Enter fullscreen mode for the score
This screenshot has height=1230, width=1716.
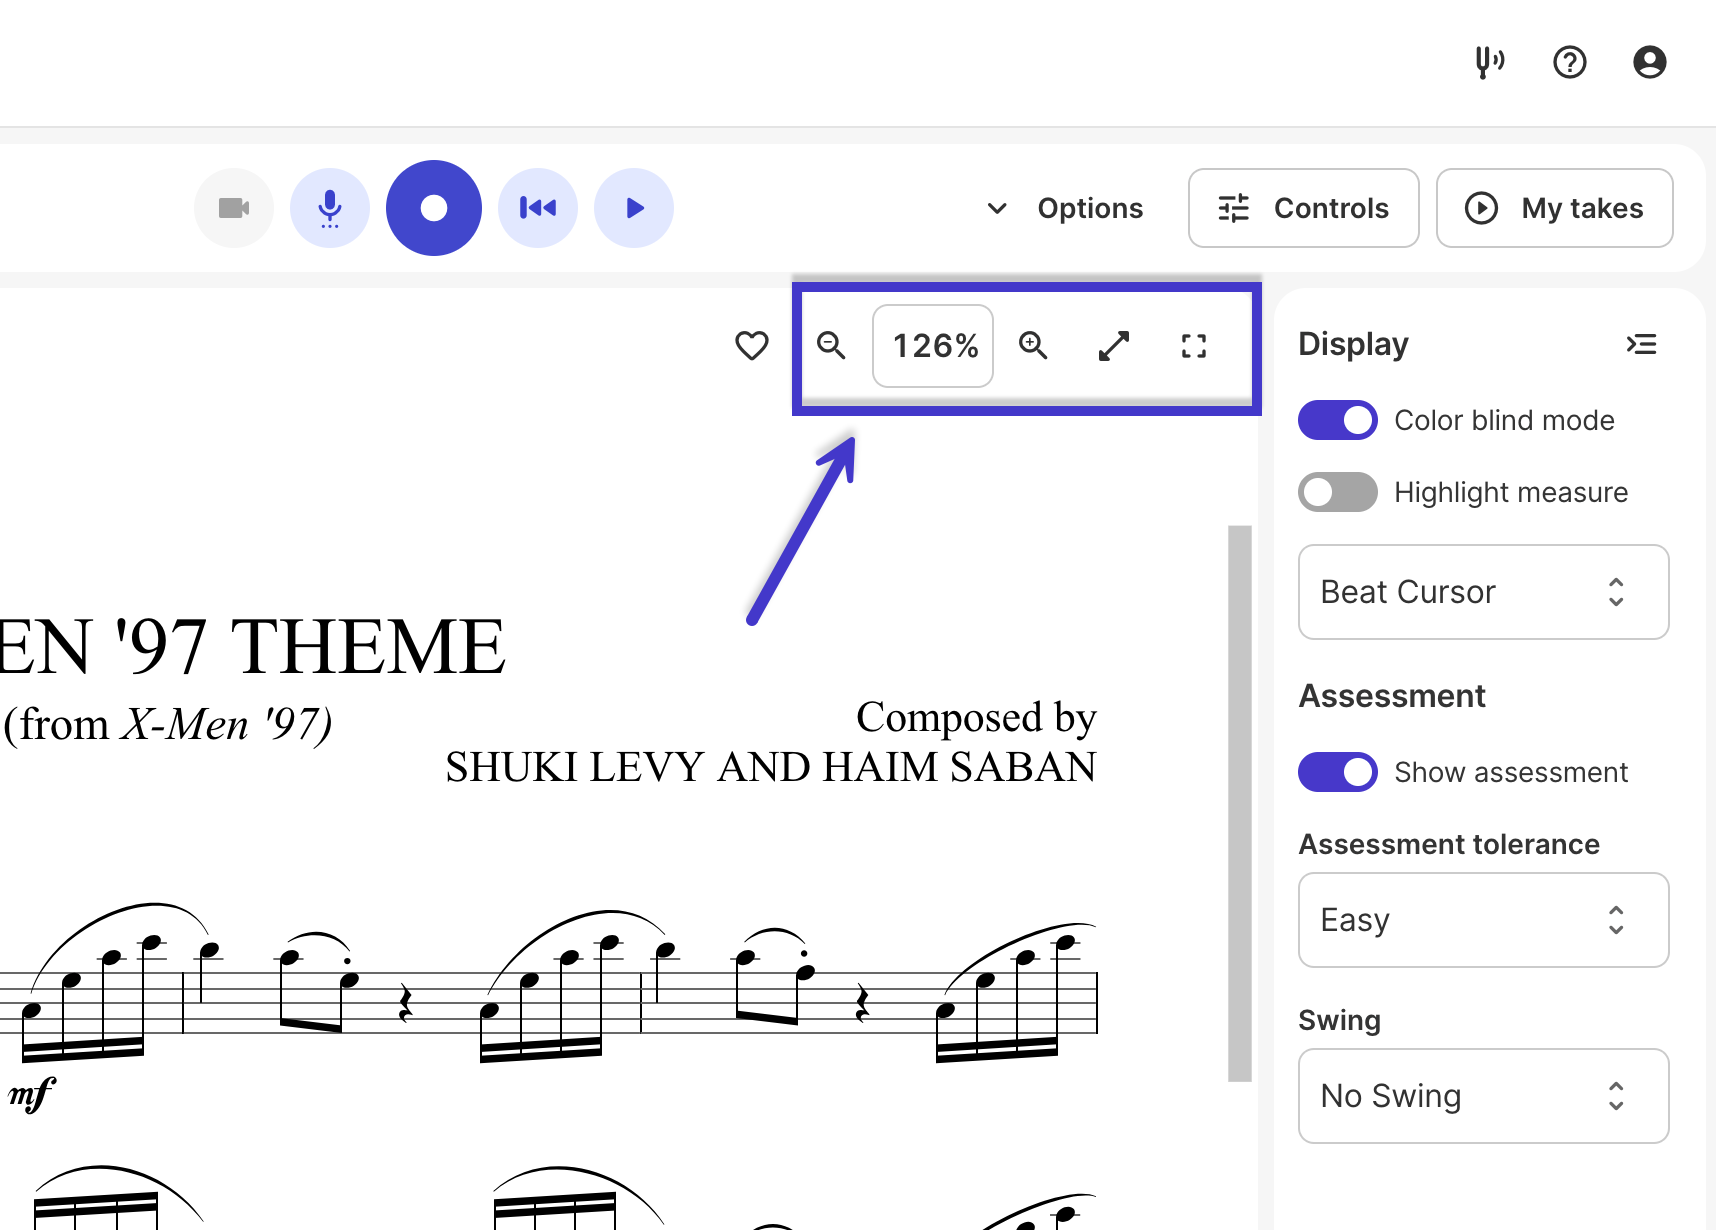point(1194,346)
